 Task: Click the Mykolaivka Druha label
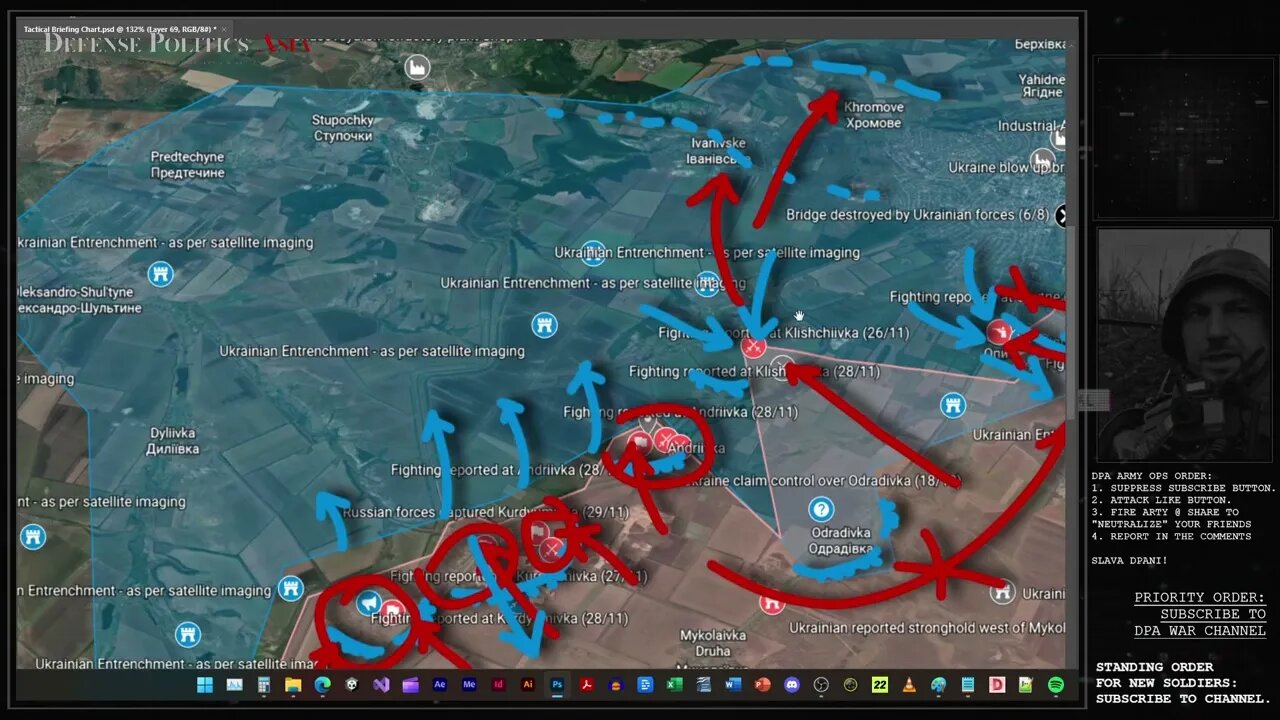[x=713, y=643]
